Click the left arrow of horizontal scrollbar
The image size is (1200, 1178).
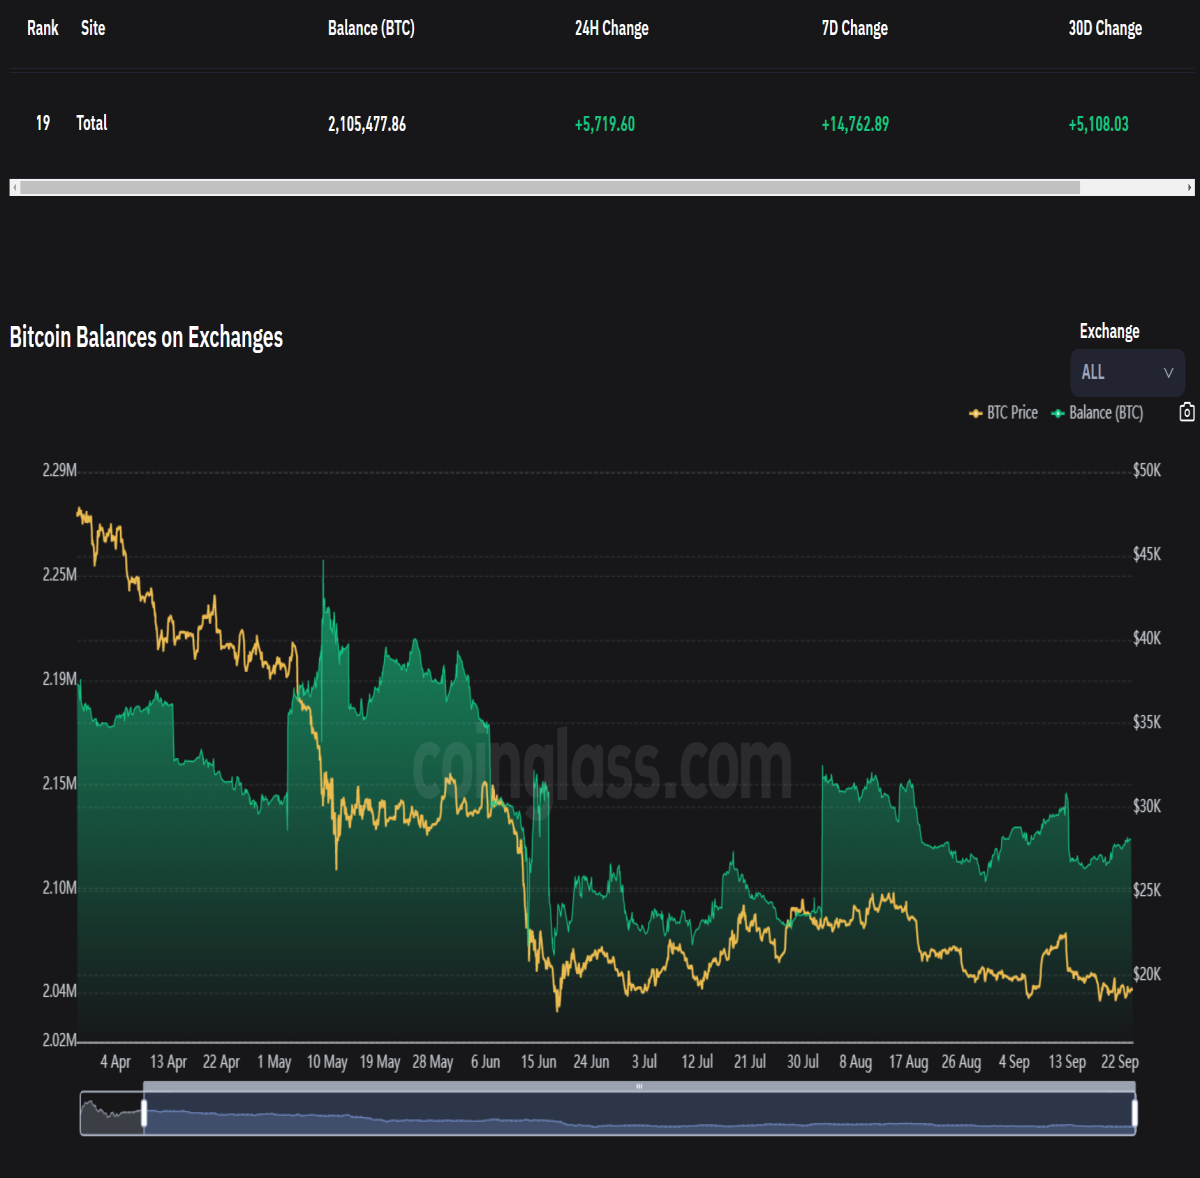click(14, 187)
